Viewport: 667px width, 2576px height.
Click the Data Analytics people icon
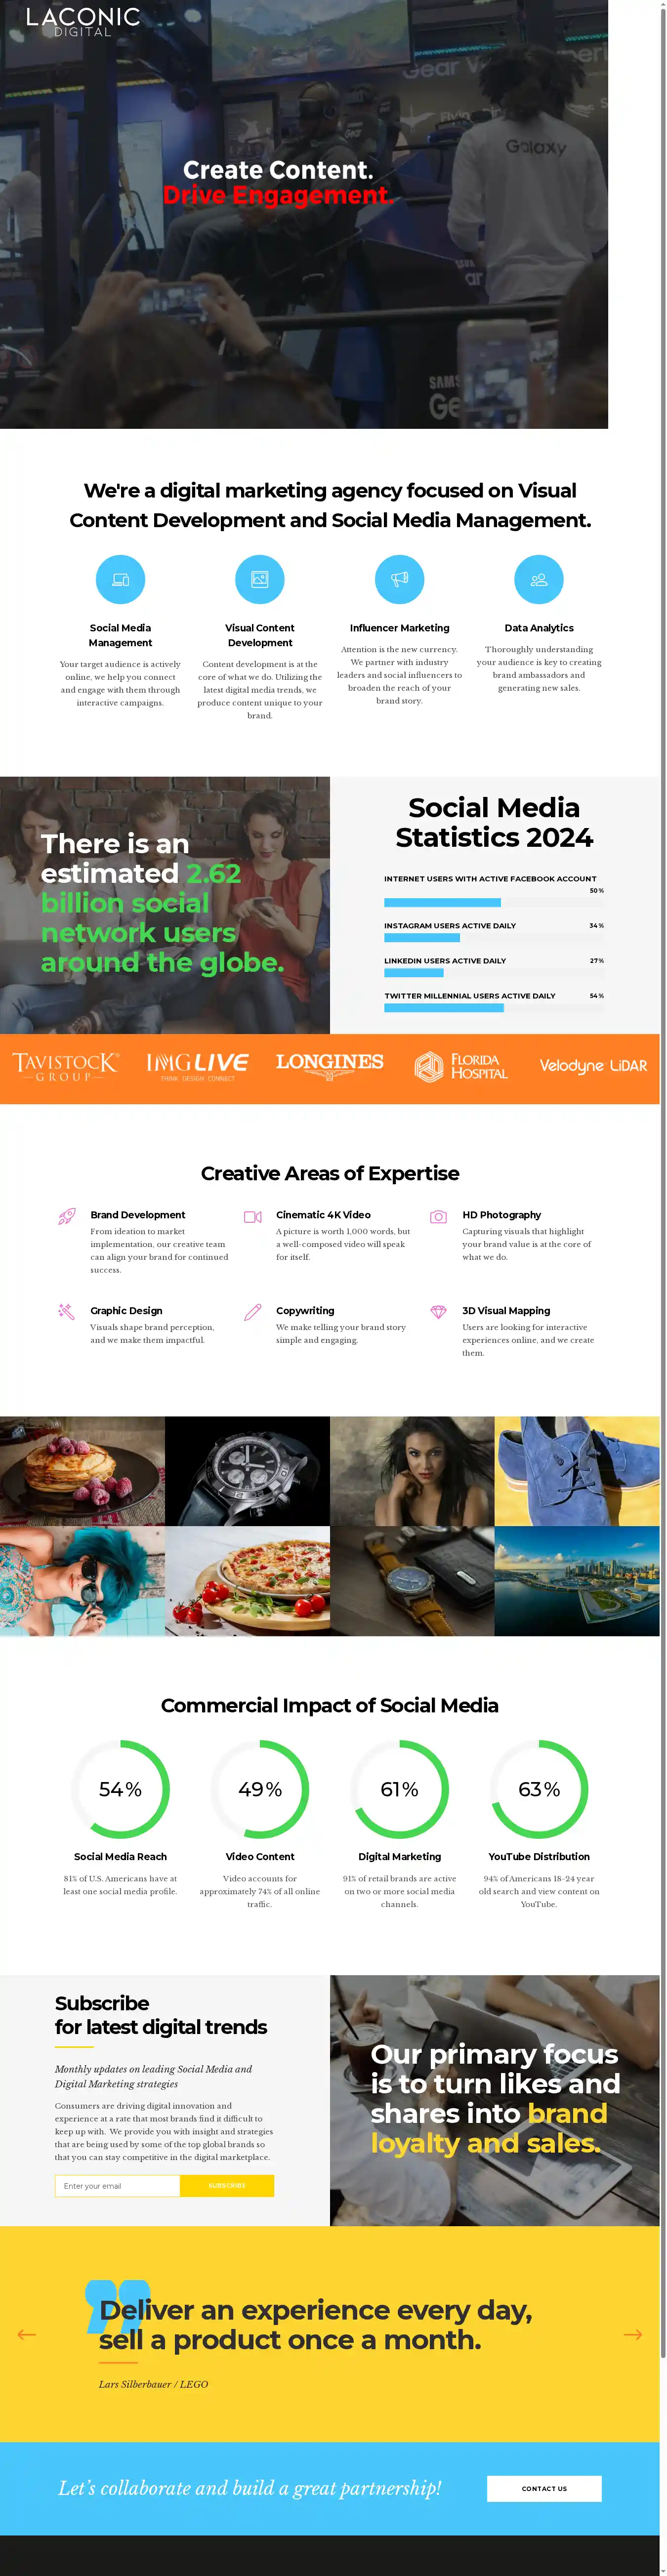click(539, 579)
